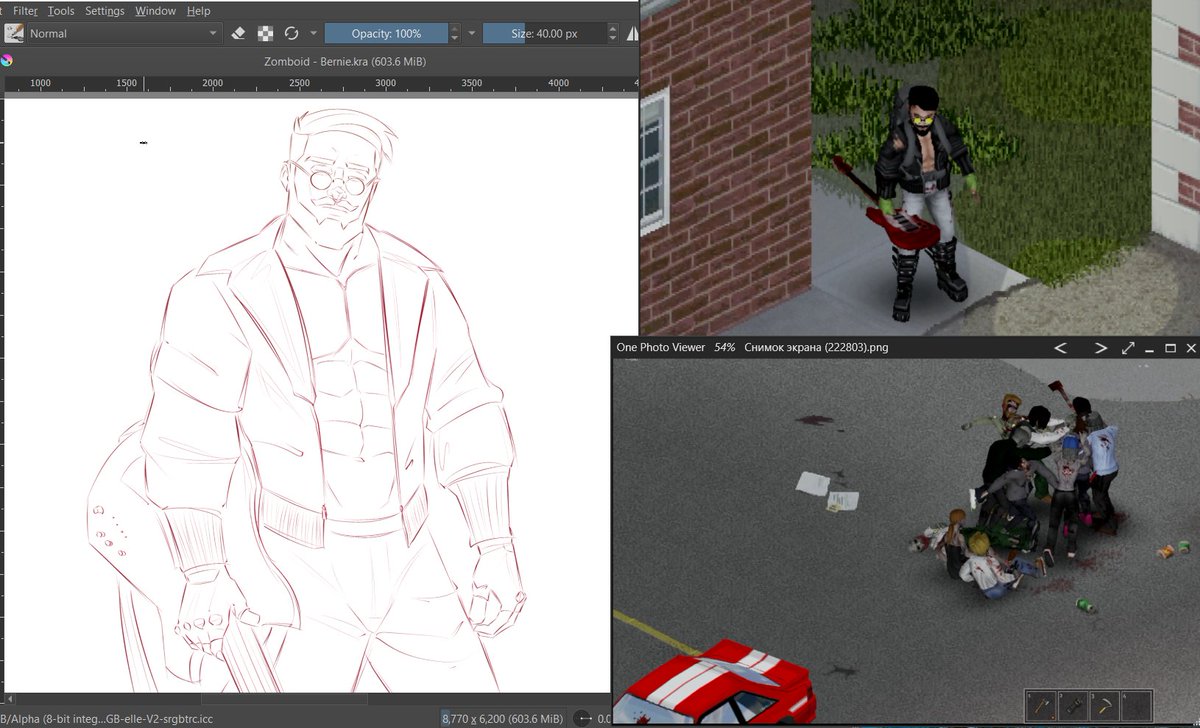This screenshot has width=1200, height=728.
Task: Open the Filter menu
Action: pos(25,11)
